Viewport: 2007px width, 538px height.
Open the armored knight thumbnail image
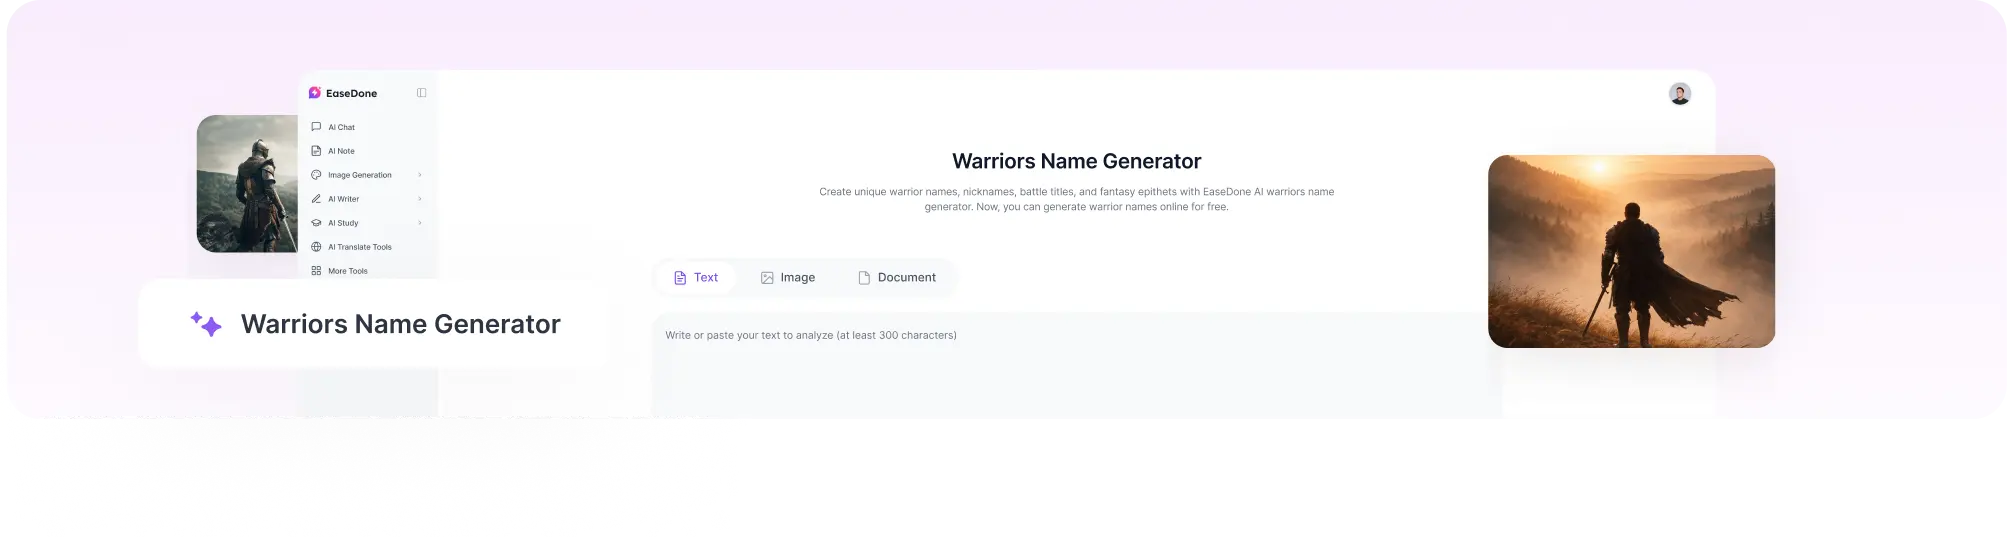click(x=247, y=184)
